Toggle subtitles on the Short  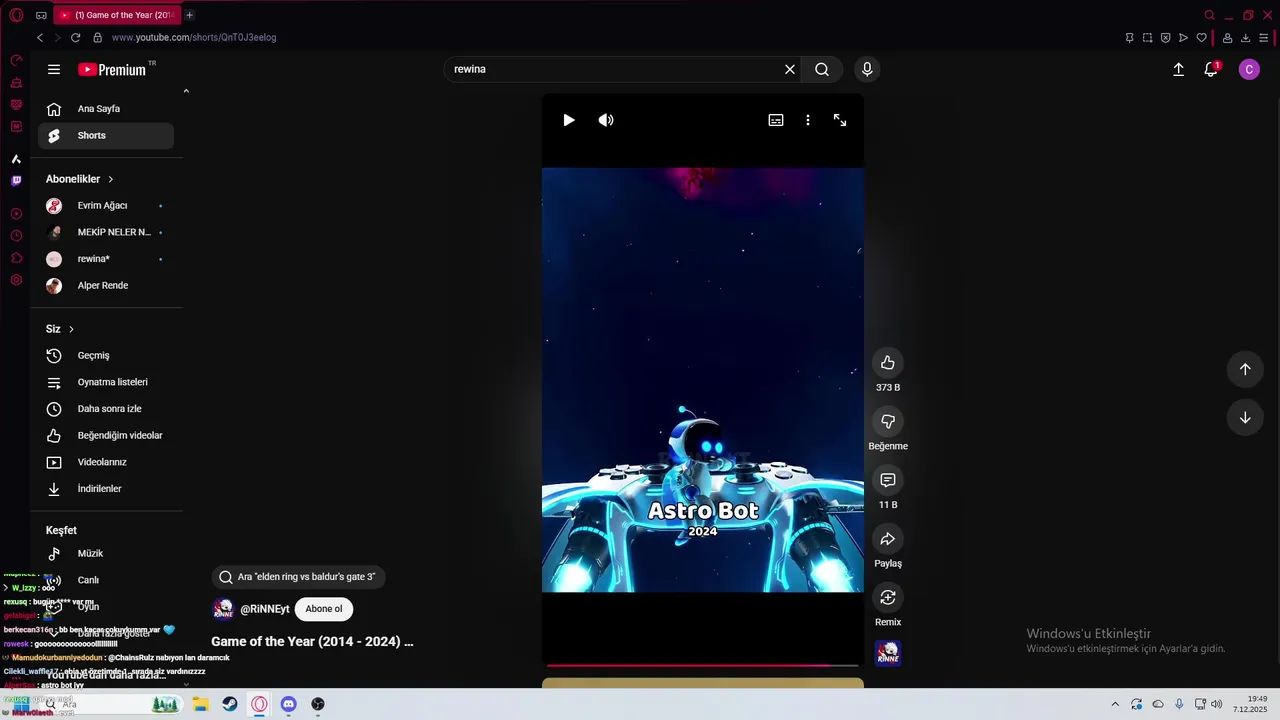point(776,120)
